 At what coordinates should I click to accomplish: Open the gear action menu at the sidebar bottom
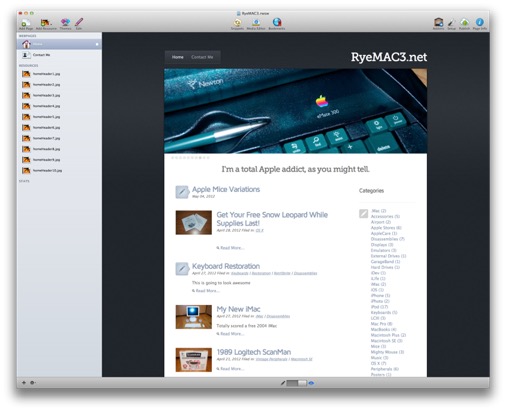pos(33,382)
